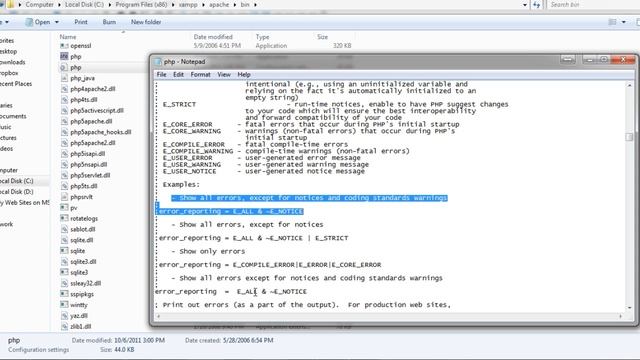
Task: Expand the Open button dropdown arrow
Action: [57, 22]
